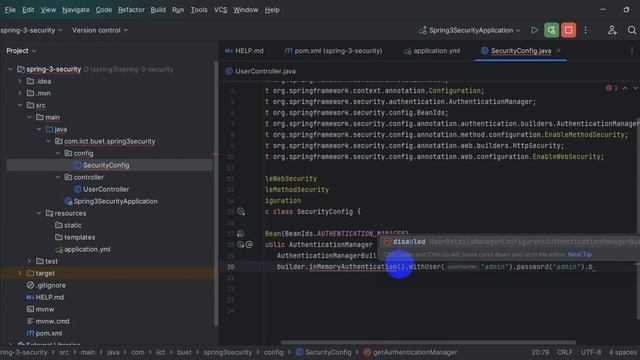
Task: Click the 4 spaces indent indicator
Action: 623,352
